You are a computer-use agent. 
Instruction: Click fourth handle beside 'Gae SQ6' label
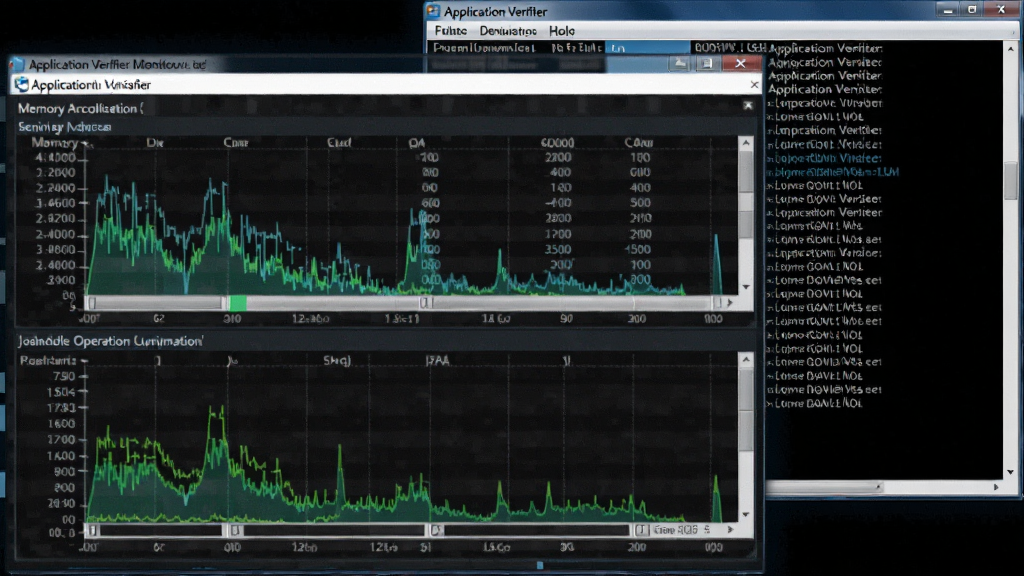click(x=641, y=530)
